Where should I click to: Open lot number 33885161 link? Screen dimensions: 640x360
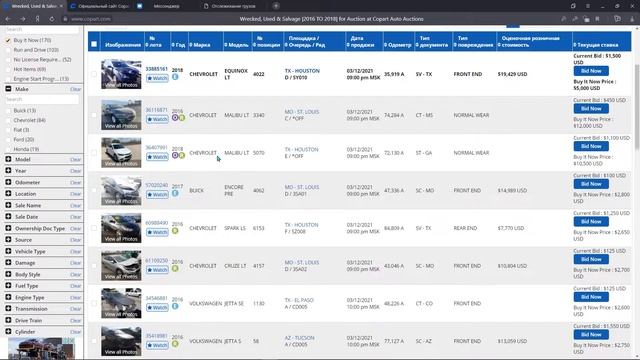[157, 69]
